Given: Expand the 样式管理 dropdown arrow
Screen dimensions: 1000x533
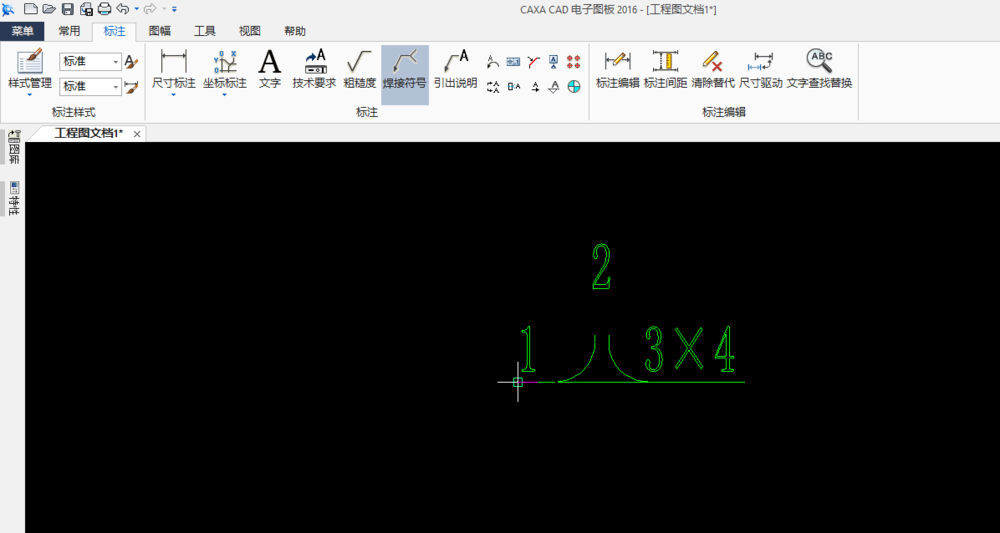Looking at the screenshot, I should [30, 95].
